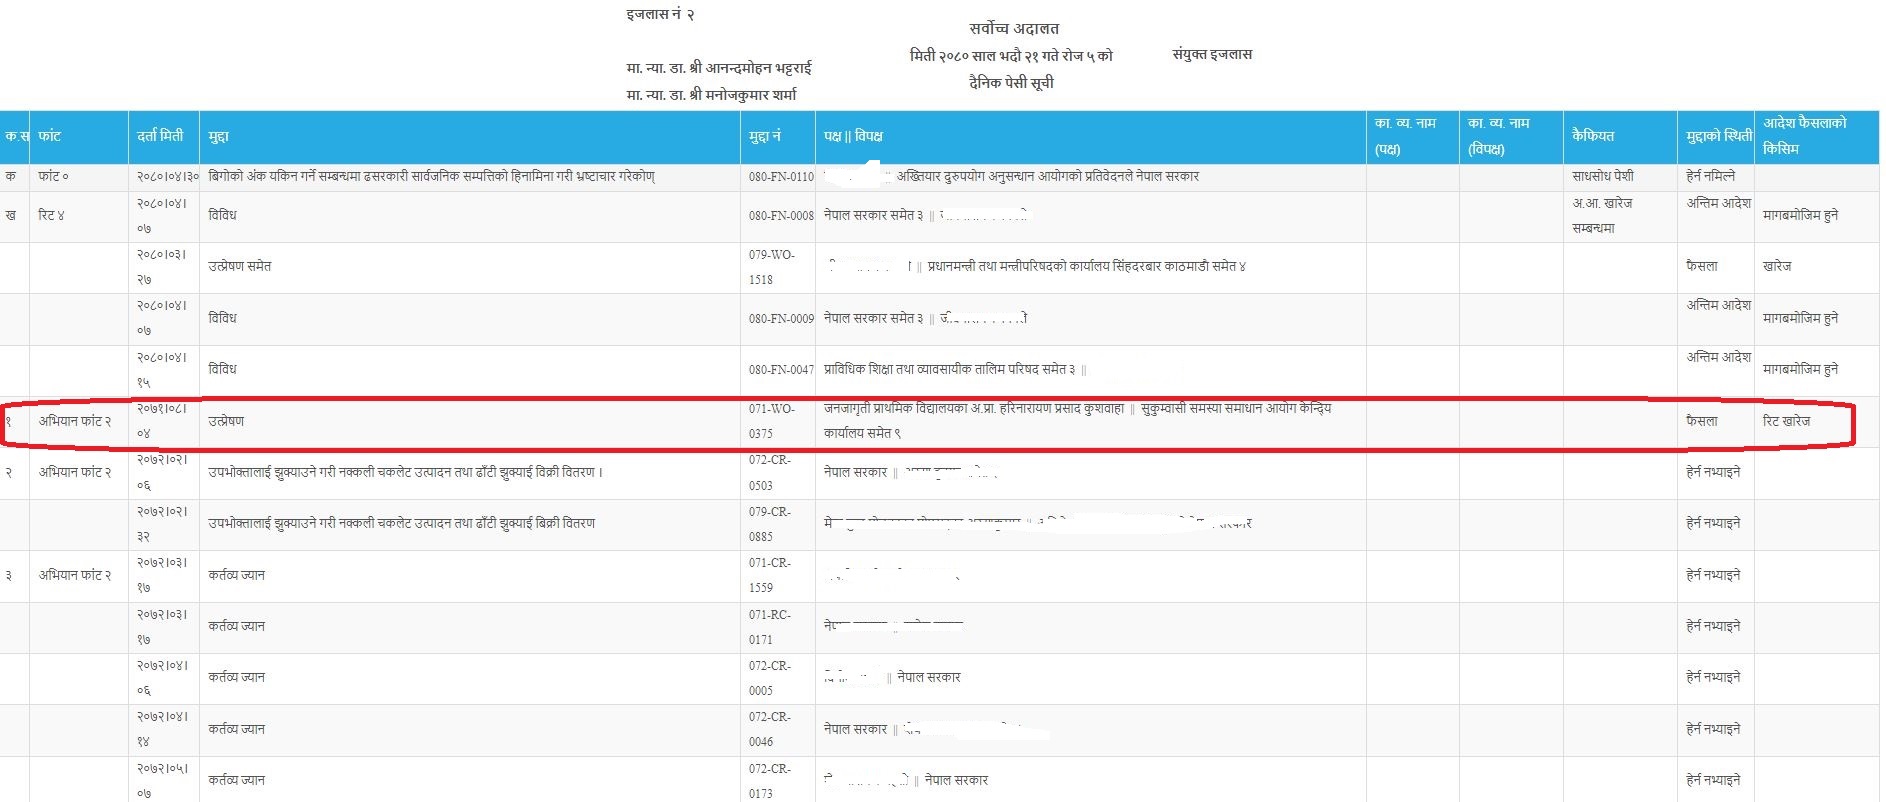This screenshot has height=802, width=1886.
Task: Click the संयुक्त इजलास label
Action: [1212, 54]
